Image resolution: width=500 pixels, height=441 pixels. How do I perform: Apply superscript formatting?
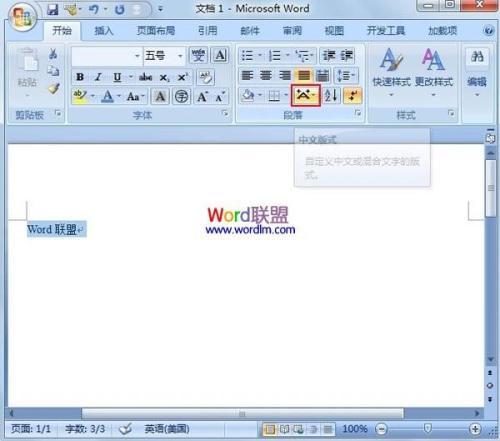point(183,77)
